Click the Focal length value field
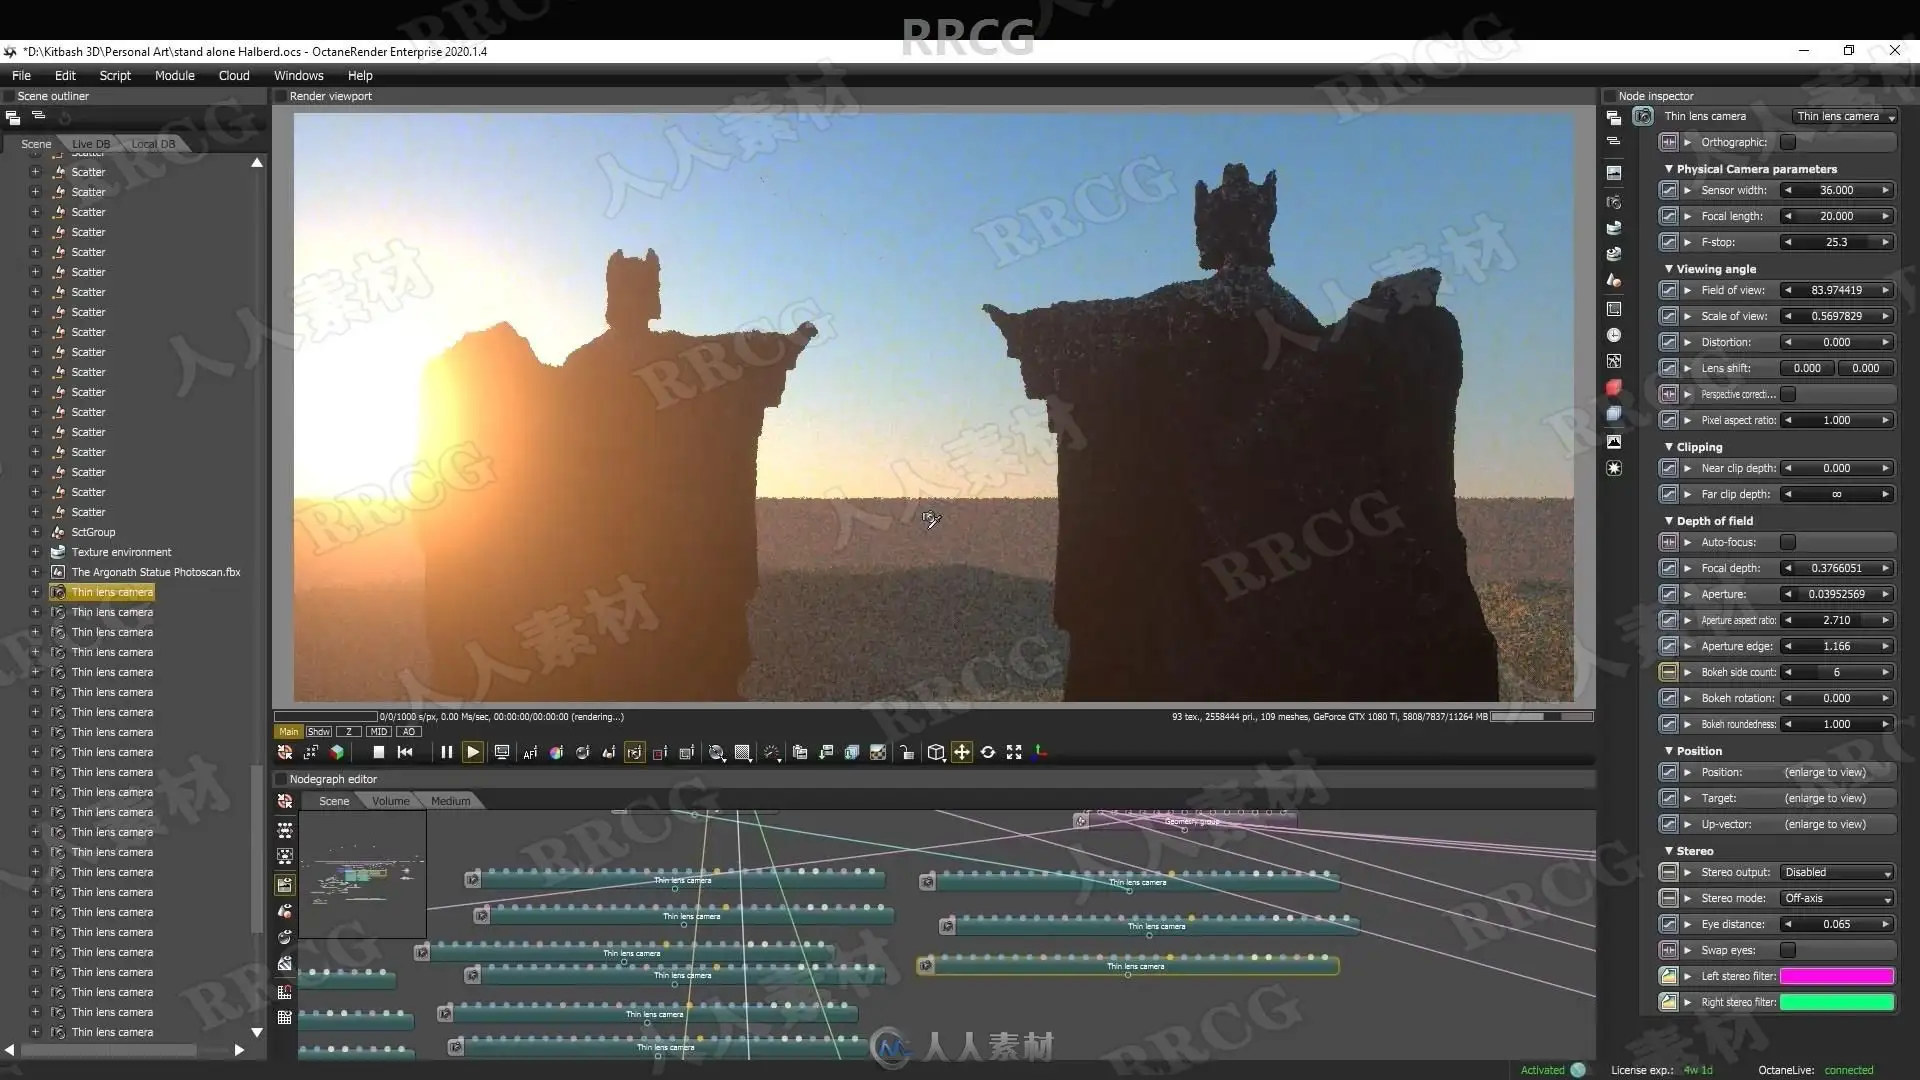 [1836, 216]
